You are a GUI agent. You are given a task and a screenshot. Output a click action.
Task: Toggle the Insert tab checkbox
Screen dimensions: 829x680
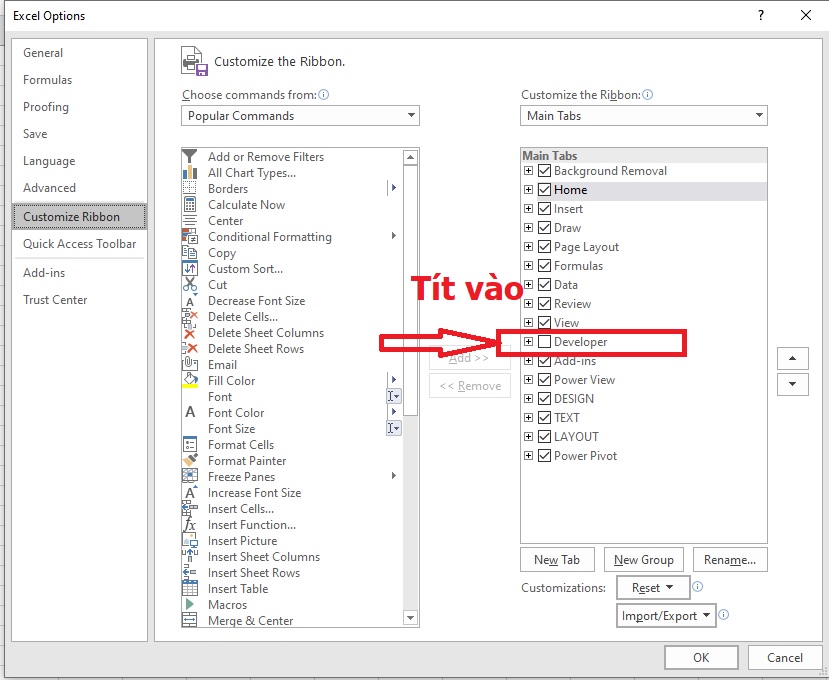click(x=545, y=208)
